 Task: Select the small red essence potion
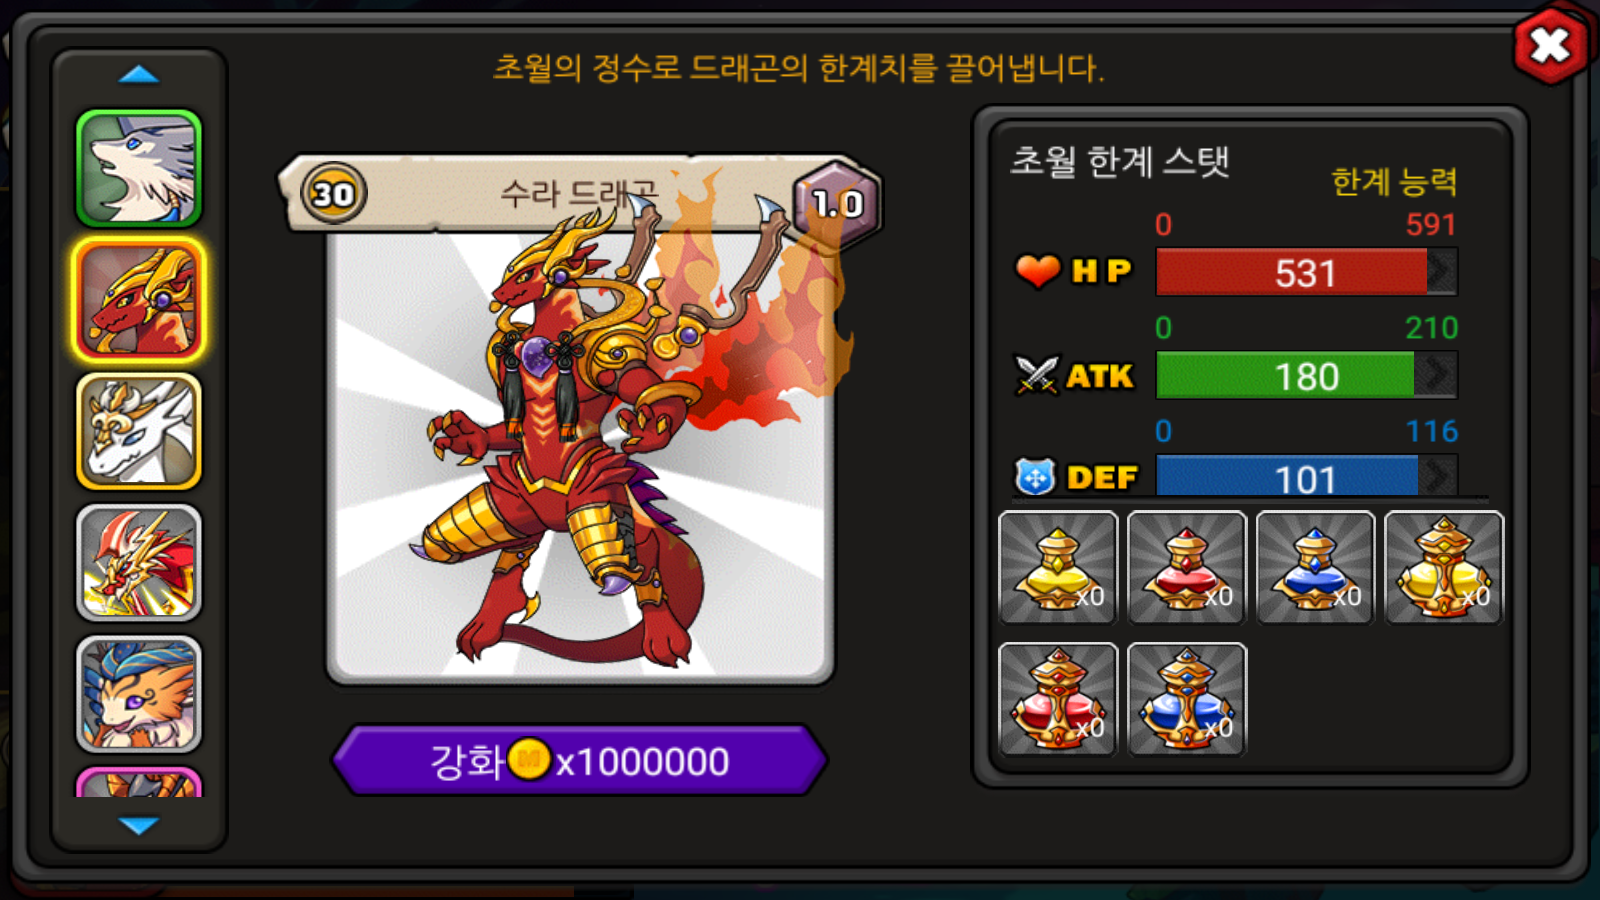1187,568
